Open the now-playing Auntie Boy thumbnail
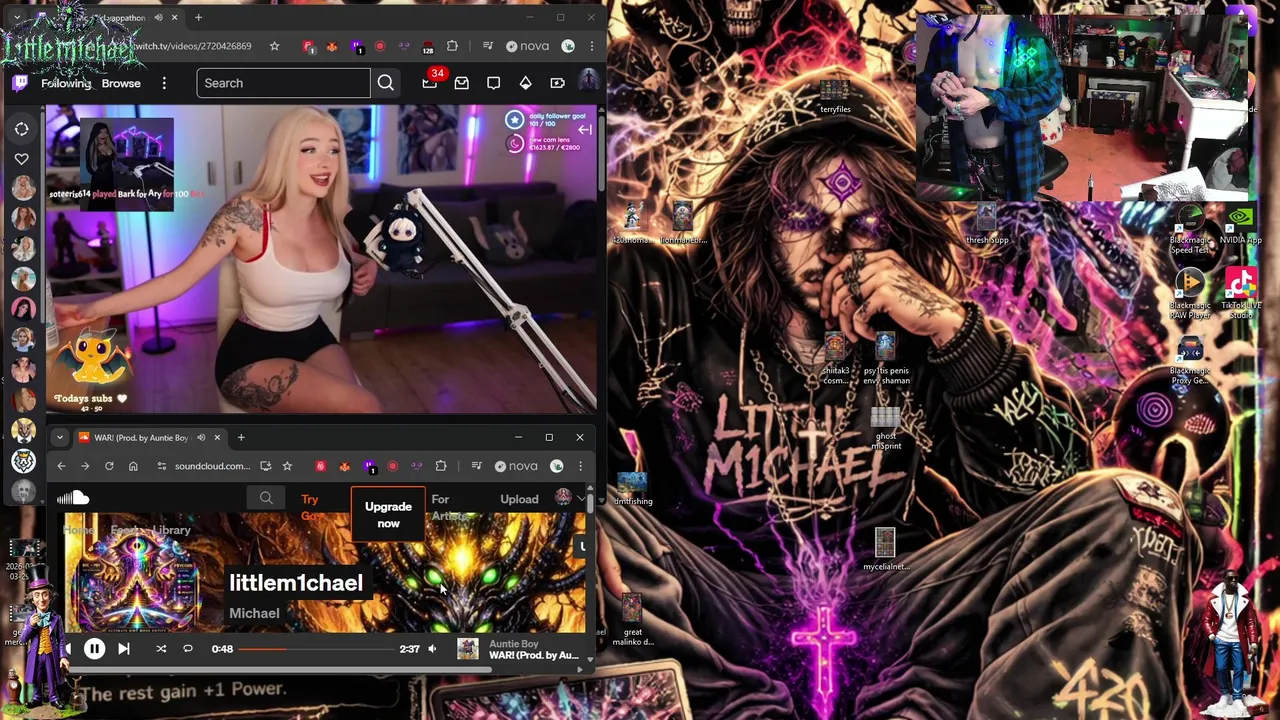This screenshot has height=720, width=1280. click(468, 649)
